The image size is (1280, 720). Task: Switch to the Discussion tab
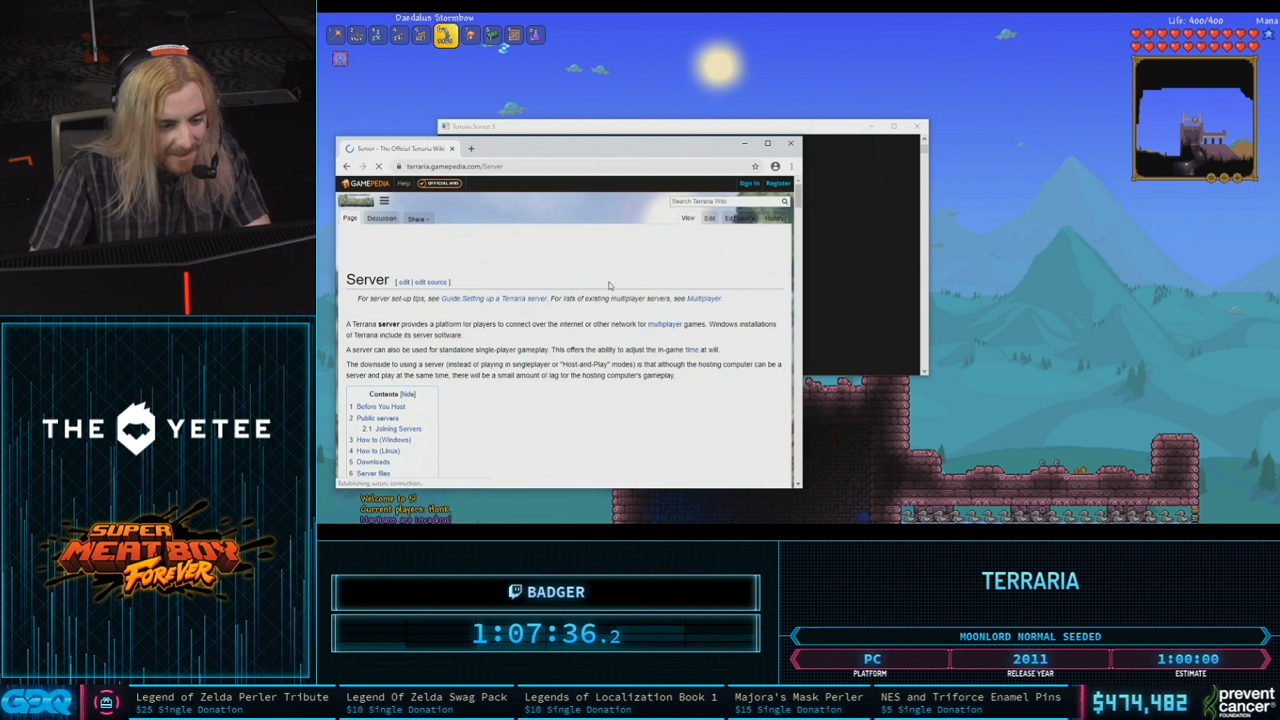381,218
